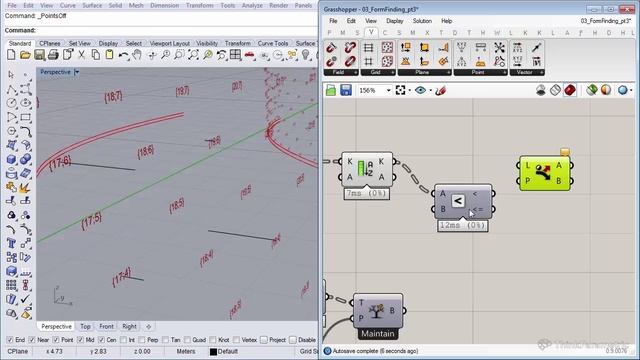Click the four-viewport layout icon

tap(235, 55)
